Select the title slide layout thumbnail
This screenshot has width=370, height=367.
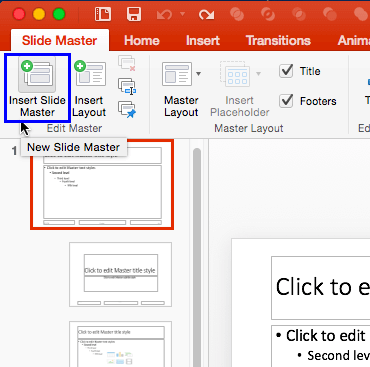coord(121,274)
